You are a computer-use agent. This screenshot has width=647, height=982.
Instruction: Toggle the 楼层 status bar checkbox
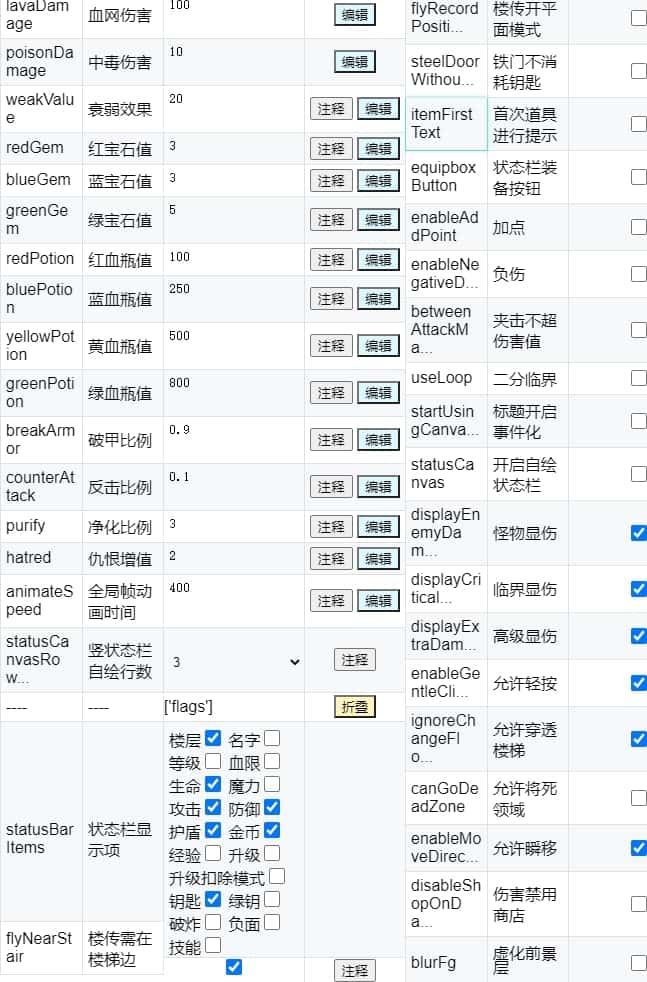(x=213, y=739)
